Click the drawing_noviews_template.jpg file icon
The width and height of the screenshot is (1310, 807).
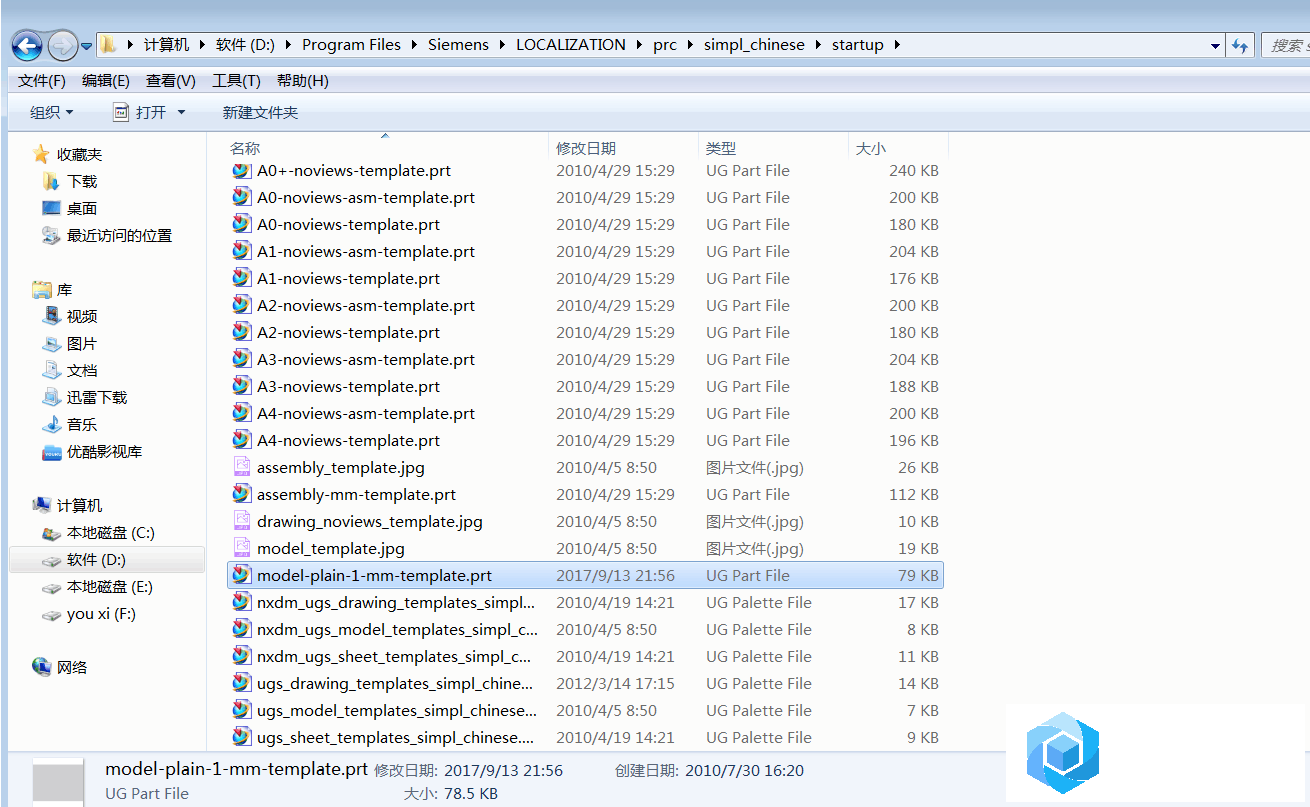[241, 521]
